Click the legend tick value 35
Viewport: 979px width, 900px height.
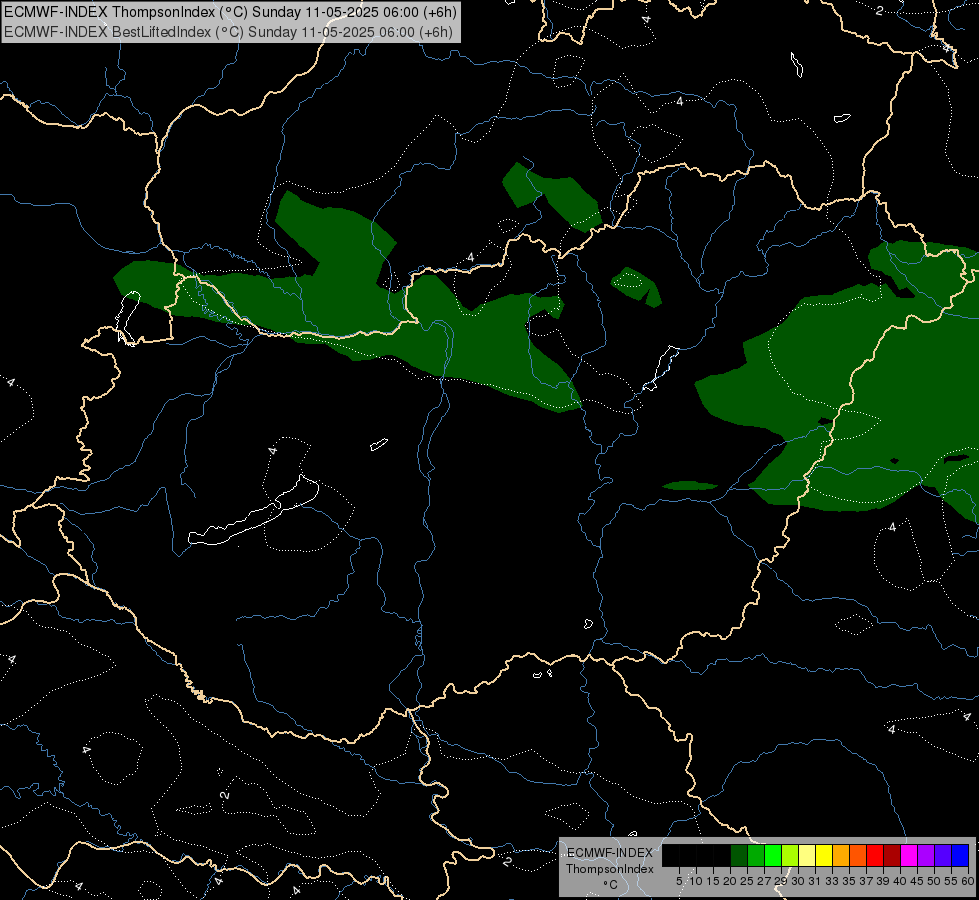click(849, 881)
